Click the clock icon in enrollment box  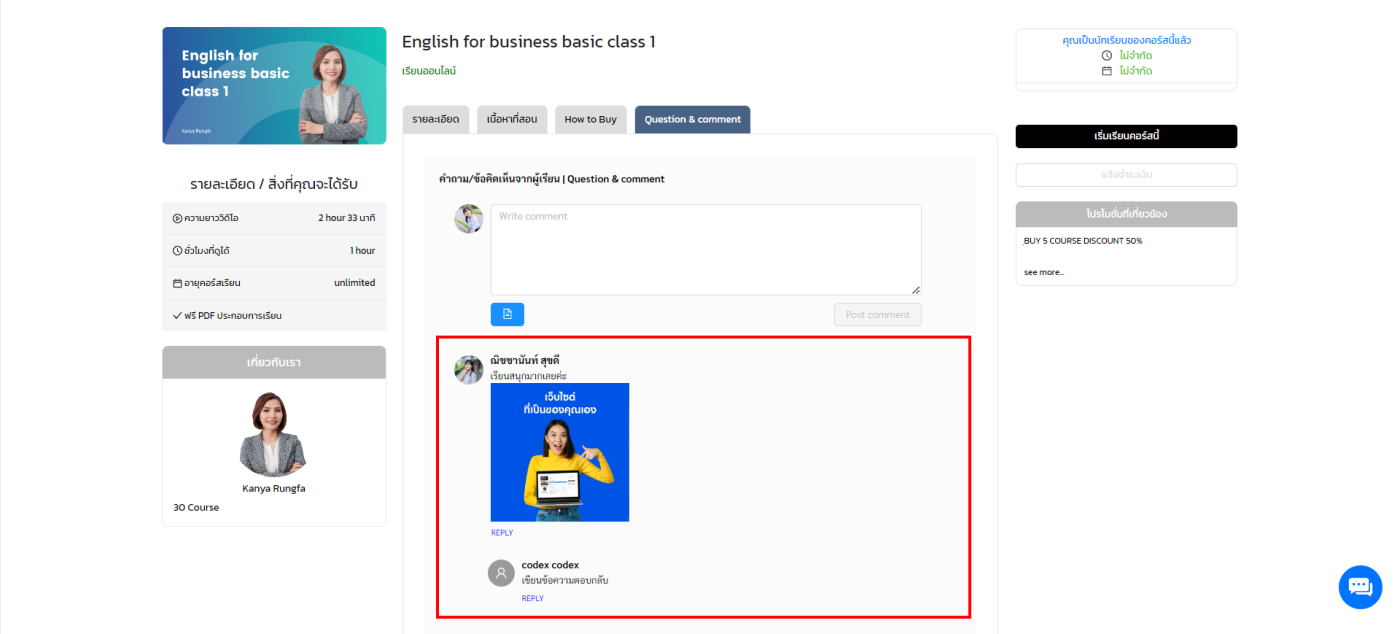tap(1107, 56)
